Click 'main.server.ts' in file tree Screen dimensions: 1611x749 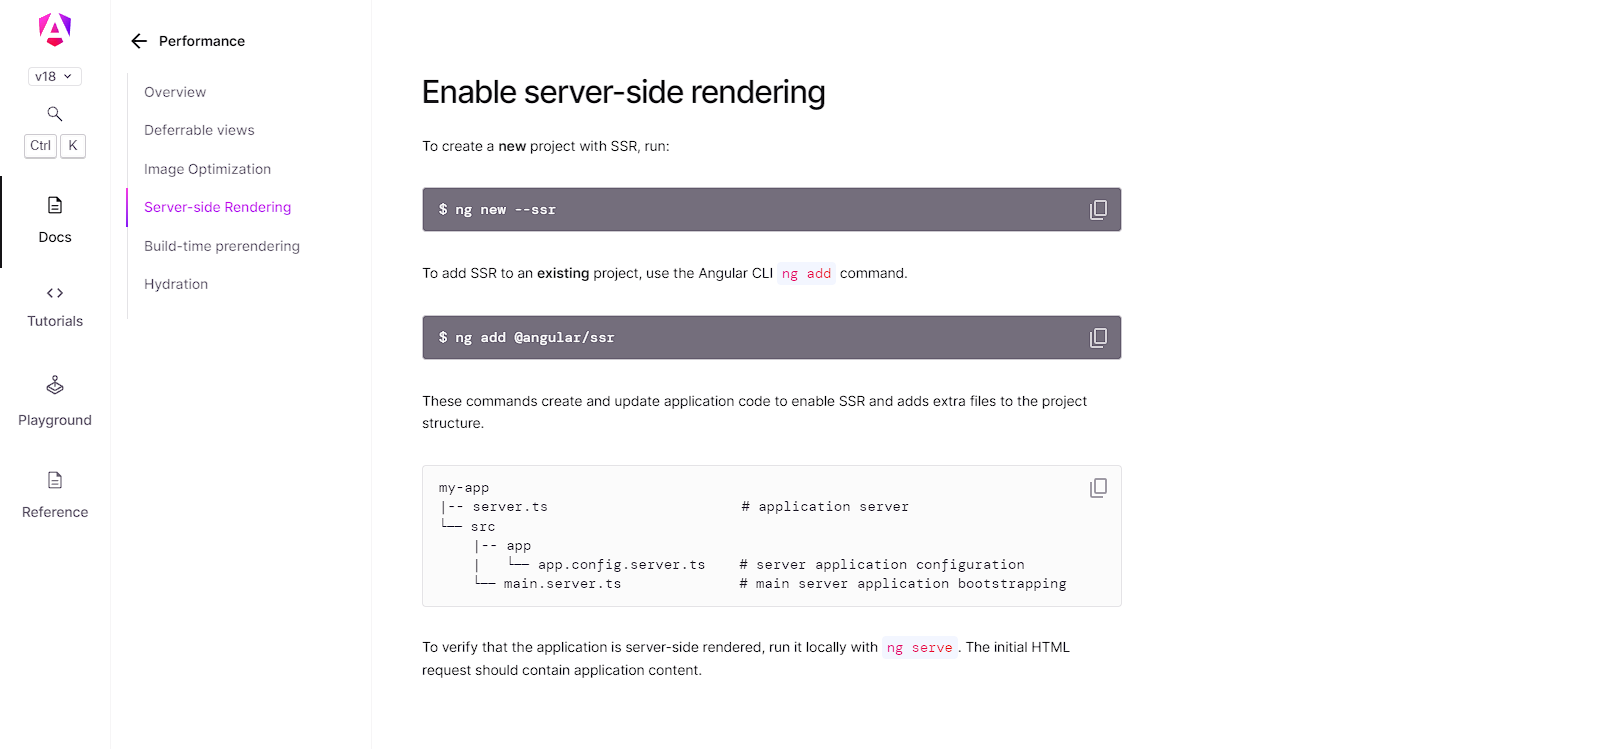coord(562,584)
